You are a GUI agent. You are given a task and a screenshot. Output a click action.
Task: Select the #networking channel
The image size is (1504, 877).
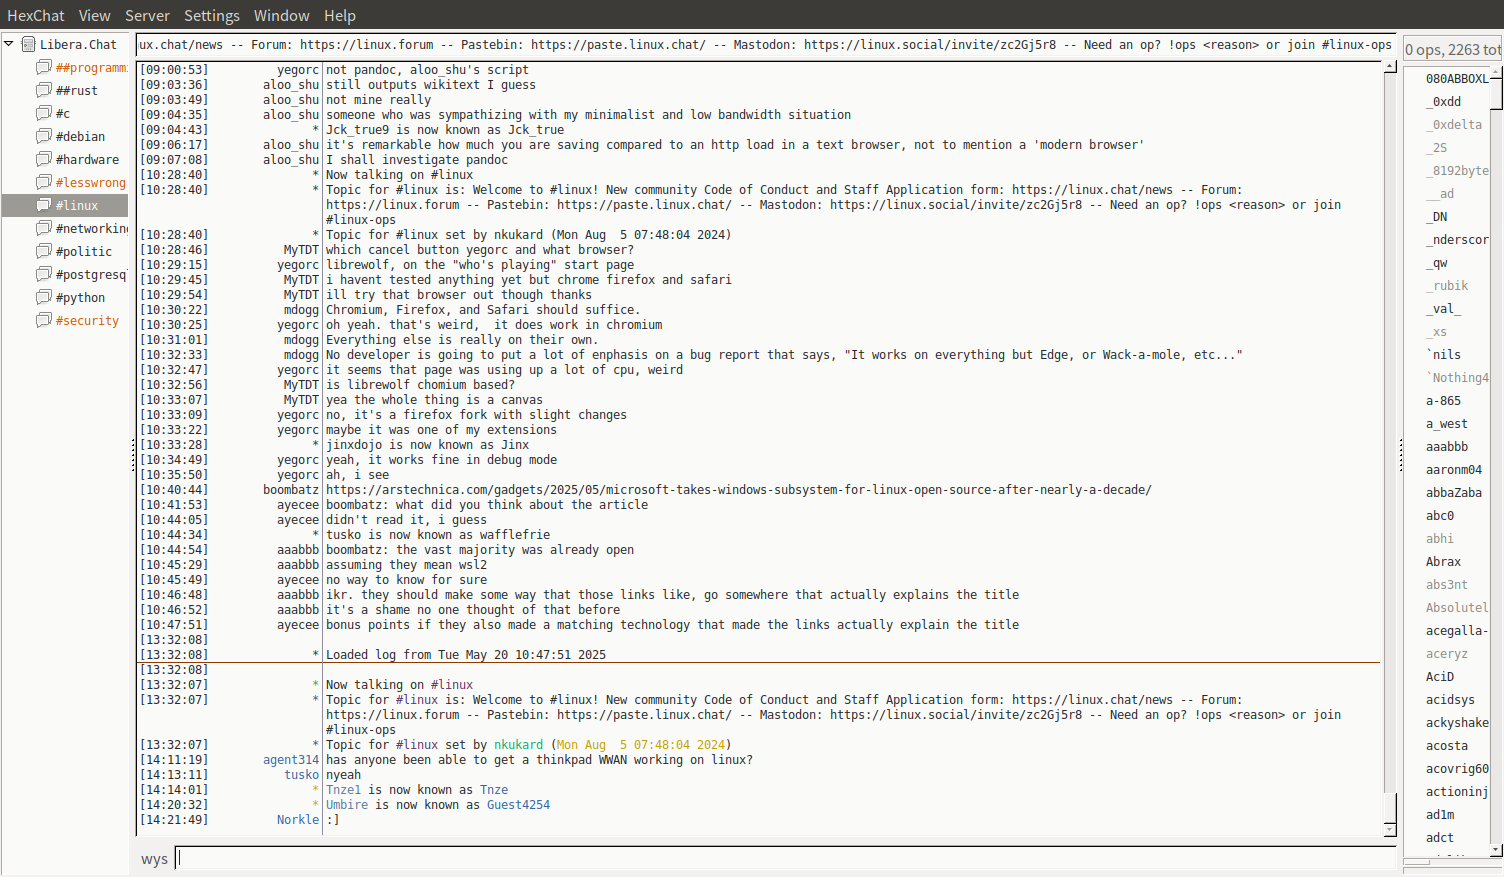pos(91,228)
